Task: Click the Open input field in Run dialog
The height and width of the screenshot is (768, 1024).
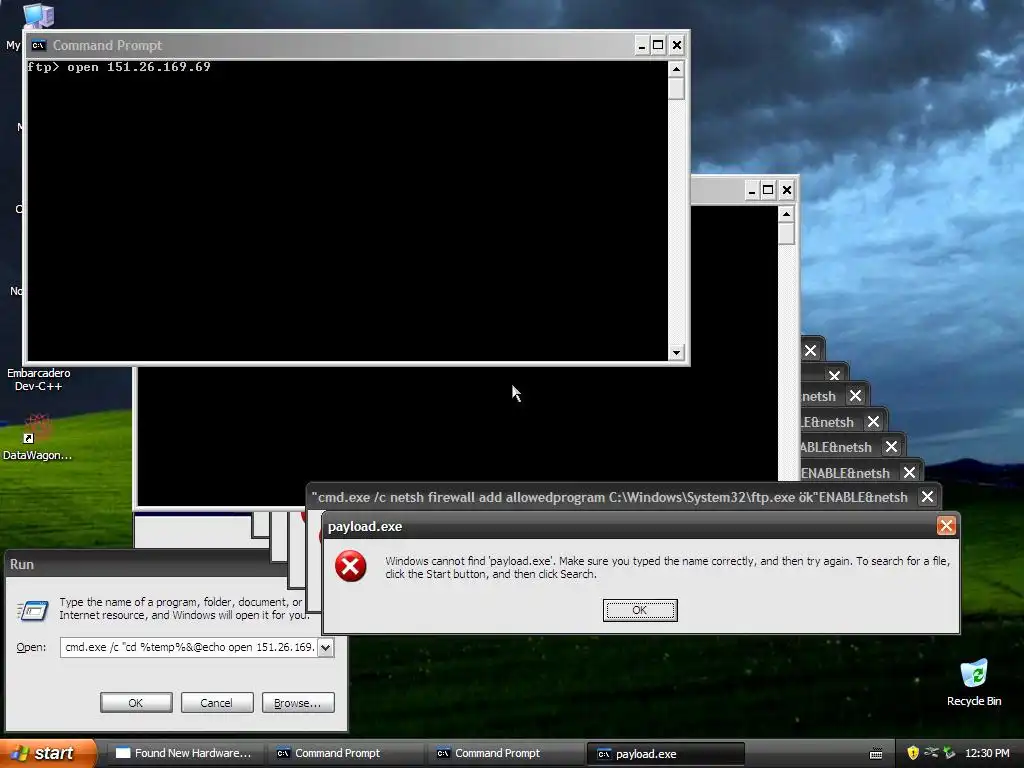Action: coord(189,647)
